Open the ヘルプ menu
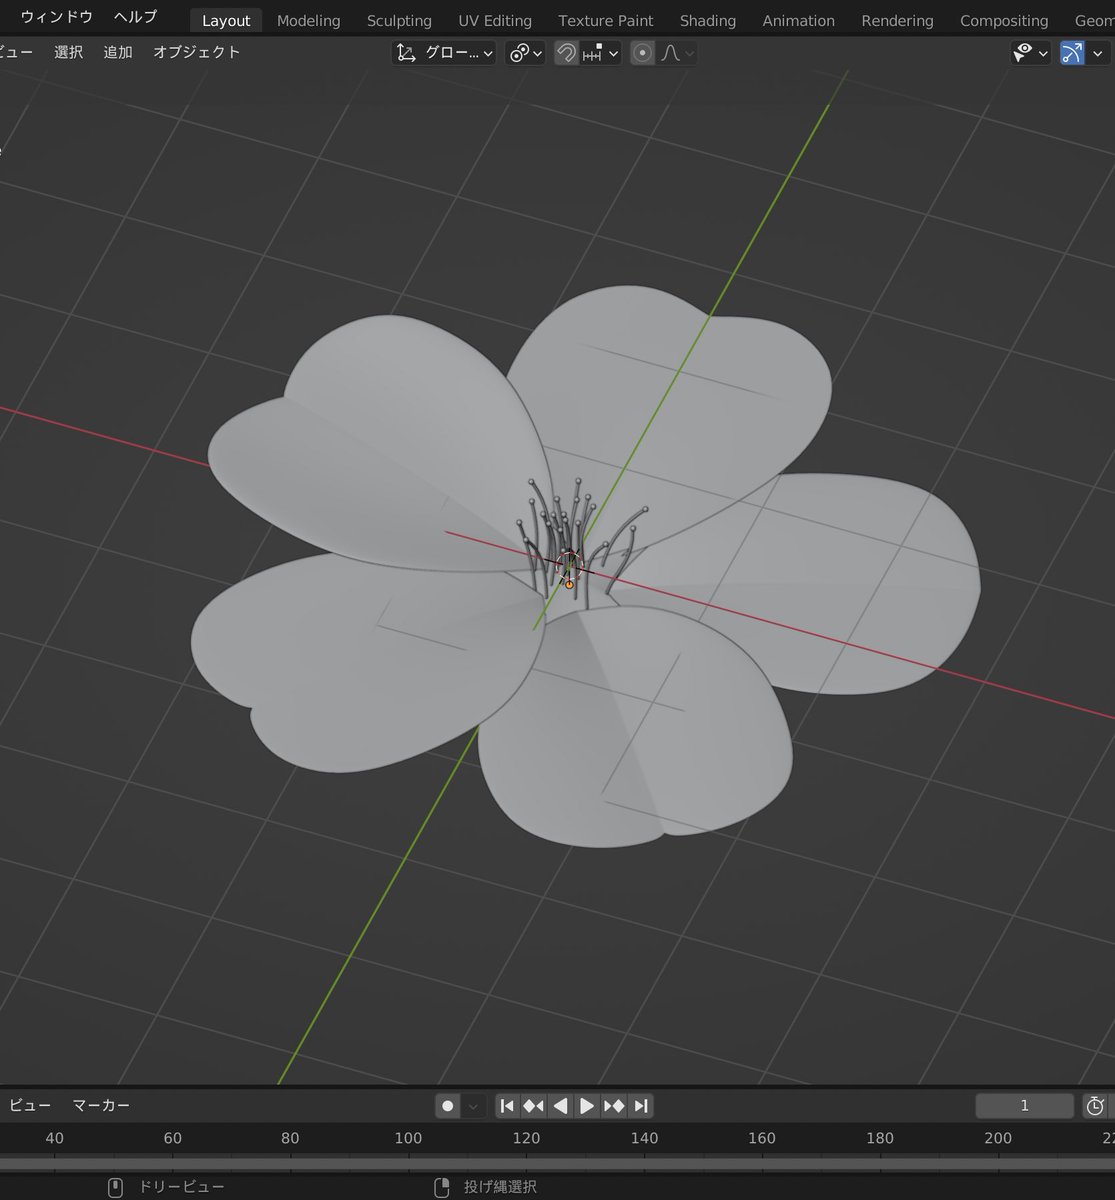This screenshot has width=1115, height=1200. (x=135, y=17)
